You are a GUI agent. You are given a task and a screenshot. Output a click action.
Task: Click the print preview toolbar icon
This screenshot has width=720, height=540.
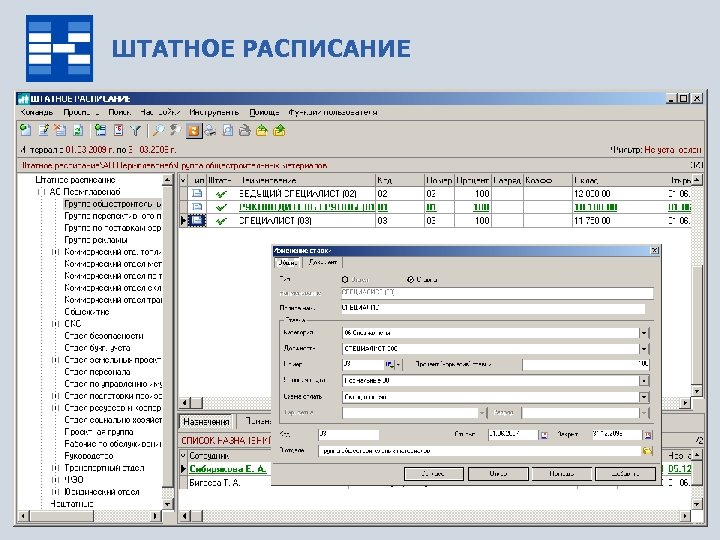(x=228, y=130)
